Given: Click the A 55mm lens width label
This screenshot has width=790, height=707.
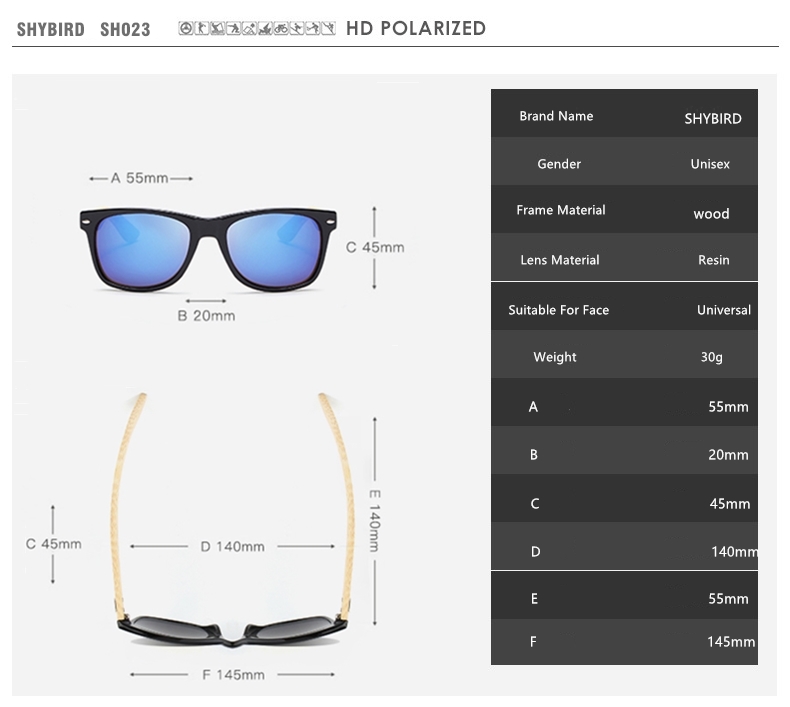Looking at the screenshot, I should 140,178.
